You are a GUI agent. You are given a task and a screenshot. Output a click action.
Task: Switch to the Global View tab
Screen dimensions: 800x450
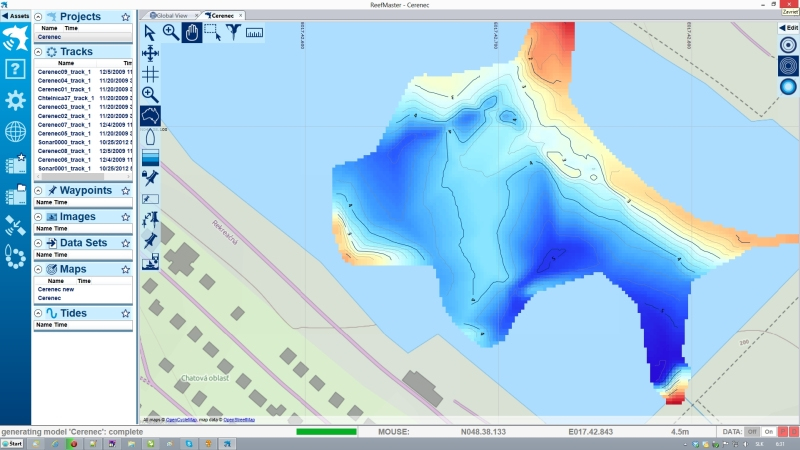point(172,16)
